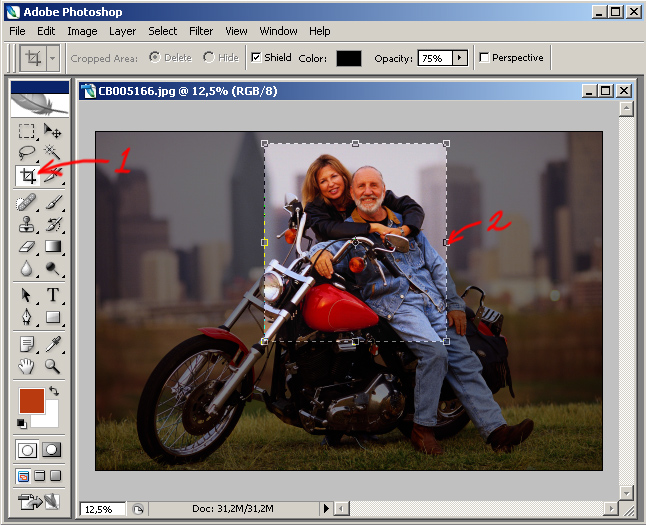The height and width of the screenshot is (525, 646).
Task: Click the vertical scrollbar down arrow
Action: 626,492
